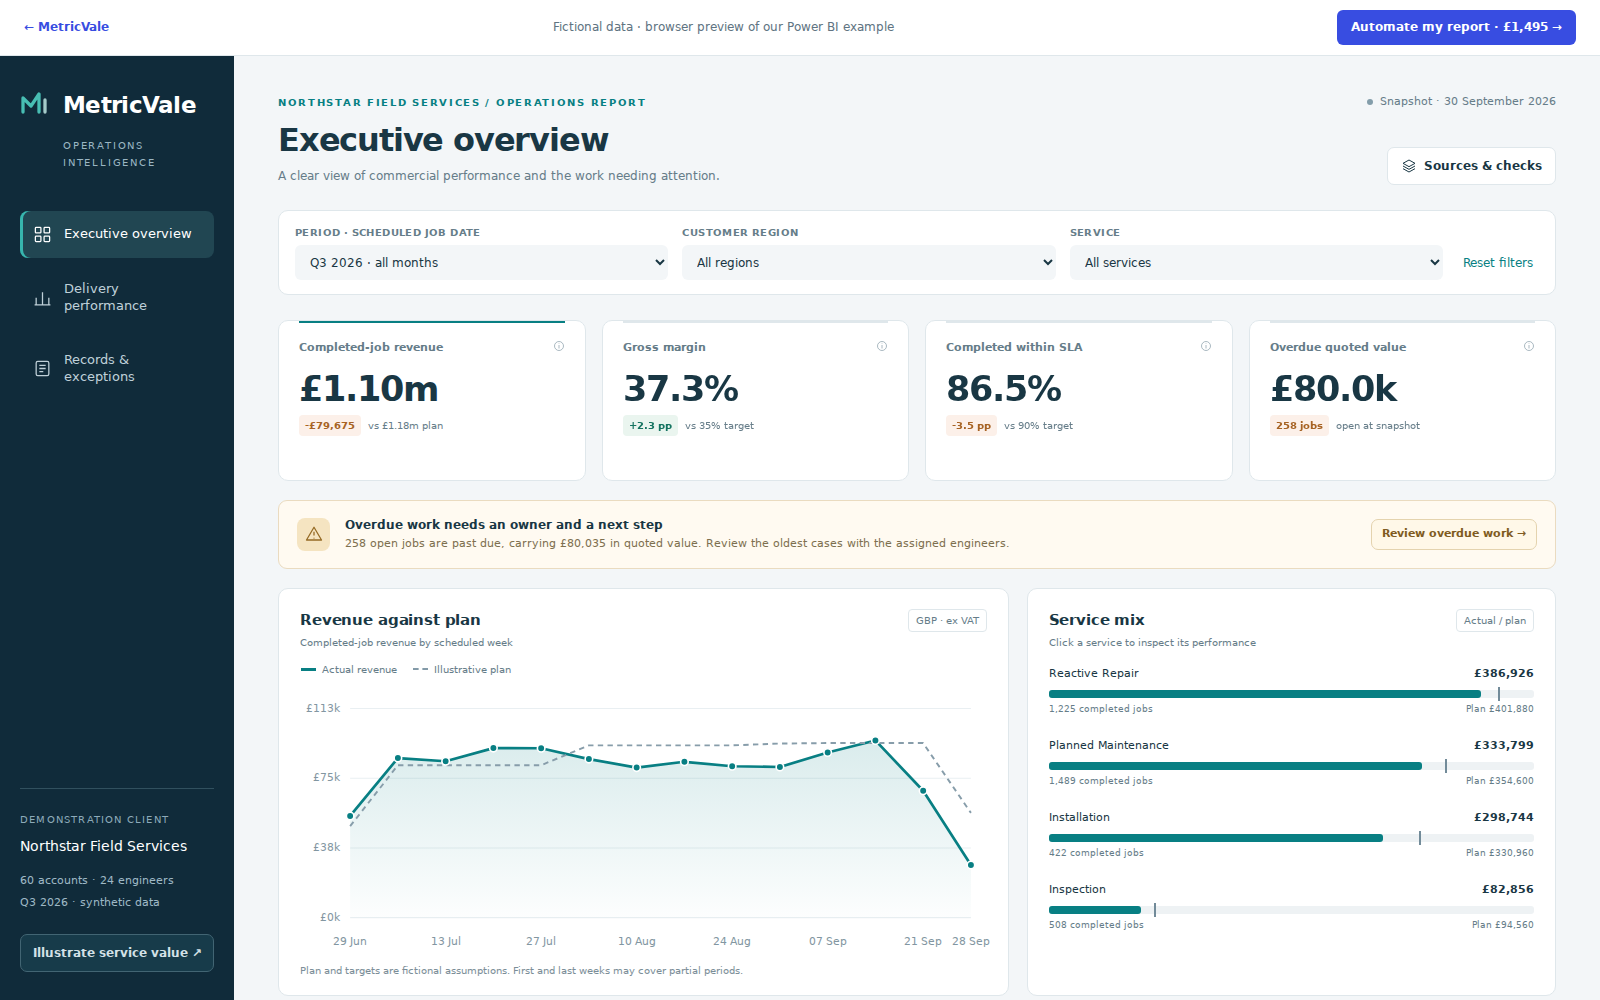Click Automate my report £1,495 button
The width and height of the screenshot is (1600, 1000).
coord(1456,27)
